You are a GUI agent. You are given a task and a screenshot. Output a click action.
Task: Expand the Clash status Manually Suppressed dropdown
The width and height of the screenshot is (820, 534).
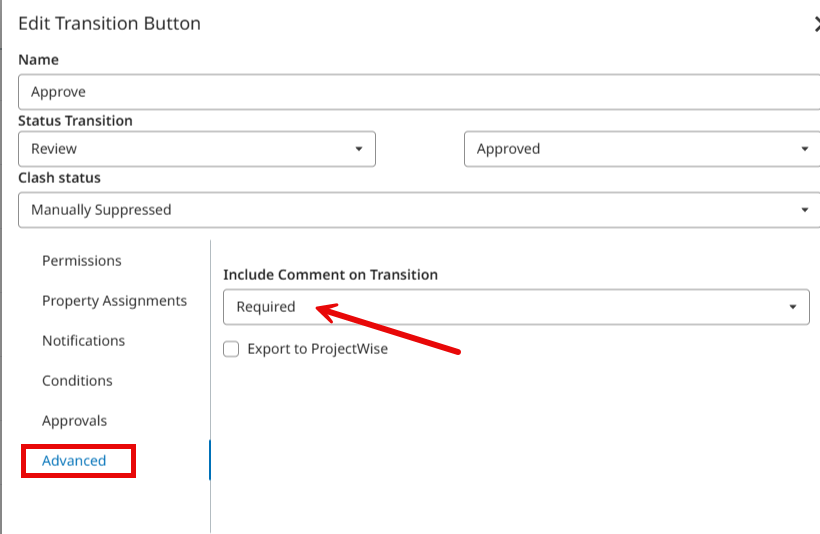pos(419,210)
